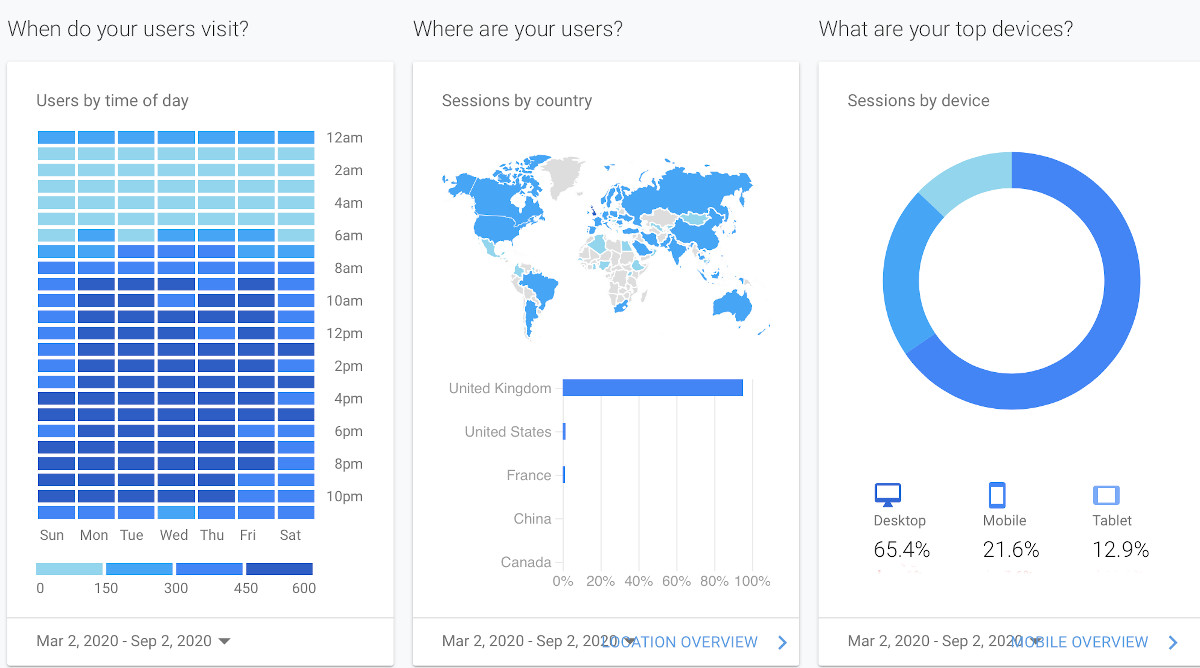Click the Desktop 65.4% value

(x=900, y=550)
